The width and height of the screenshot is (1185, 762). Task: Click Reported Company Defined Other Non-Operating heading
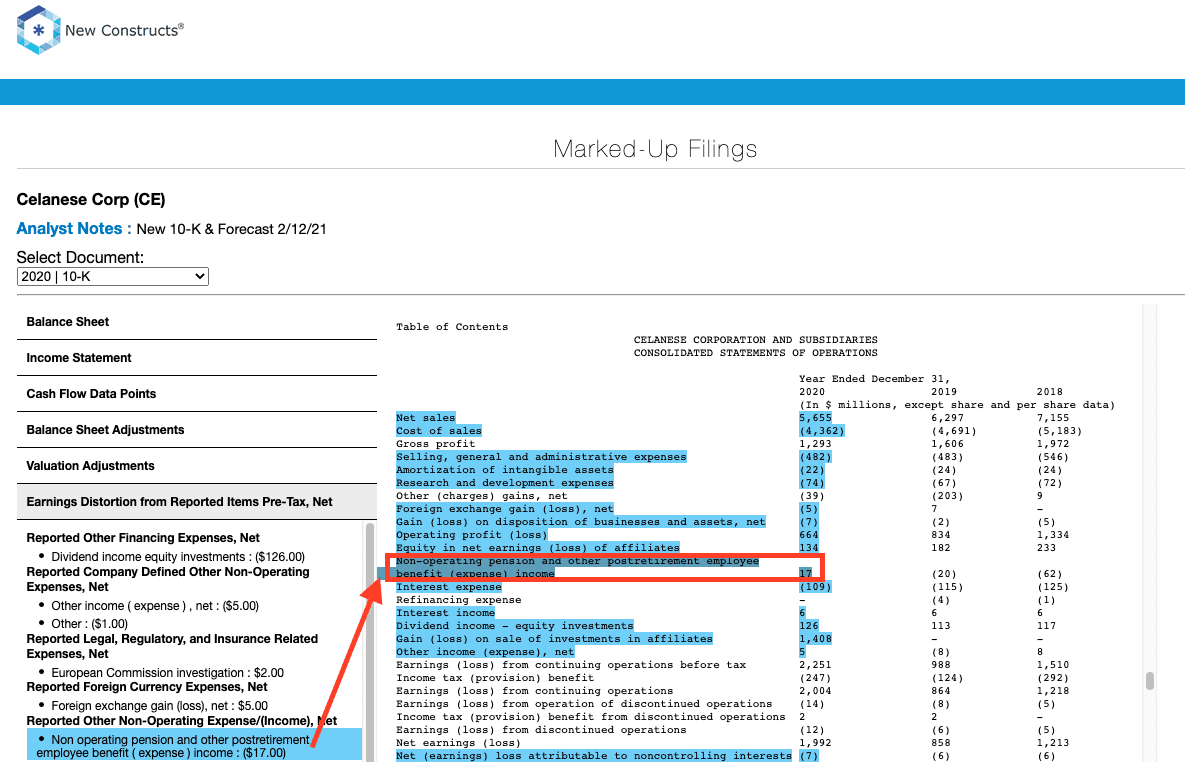click(x=168, y=580)
